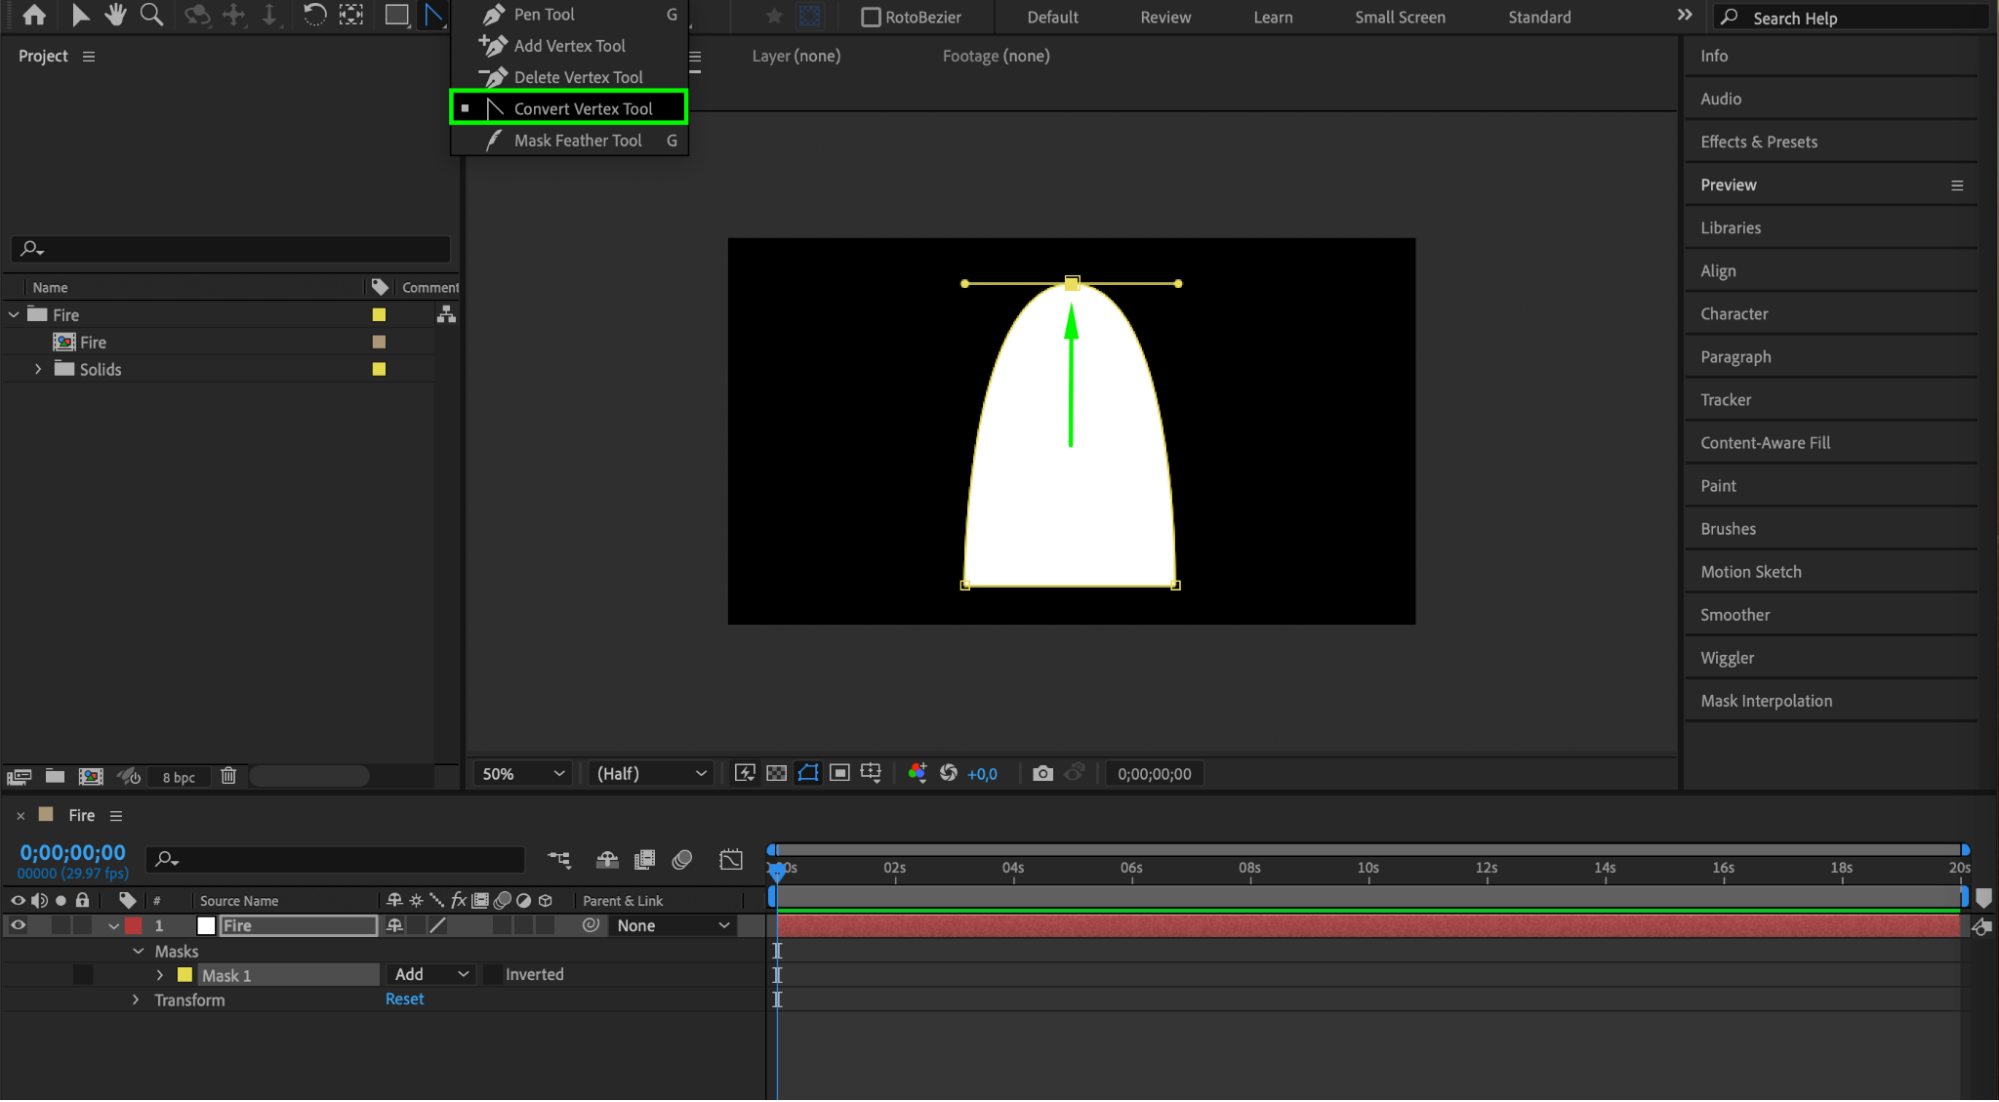This screenshot has height=1102, width=1999.
Task: Expand the Solids folder
Action: click(x=38, y=369)
